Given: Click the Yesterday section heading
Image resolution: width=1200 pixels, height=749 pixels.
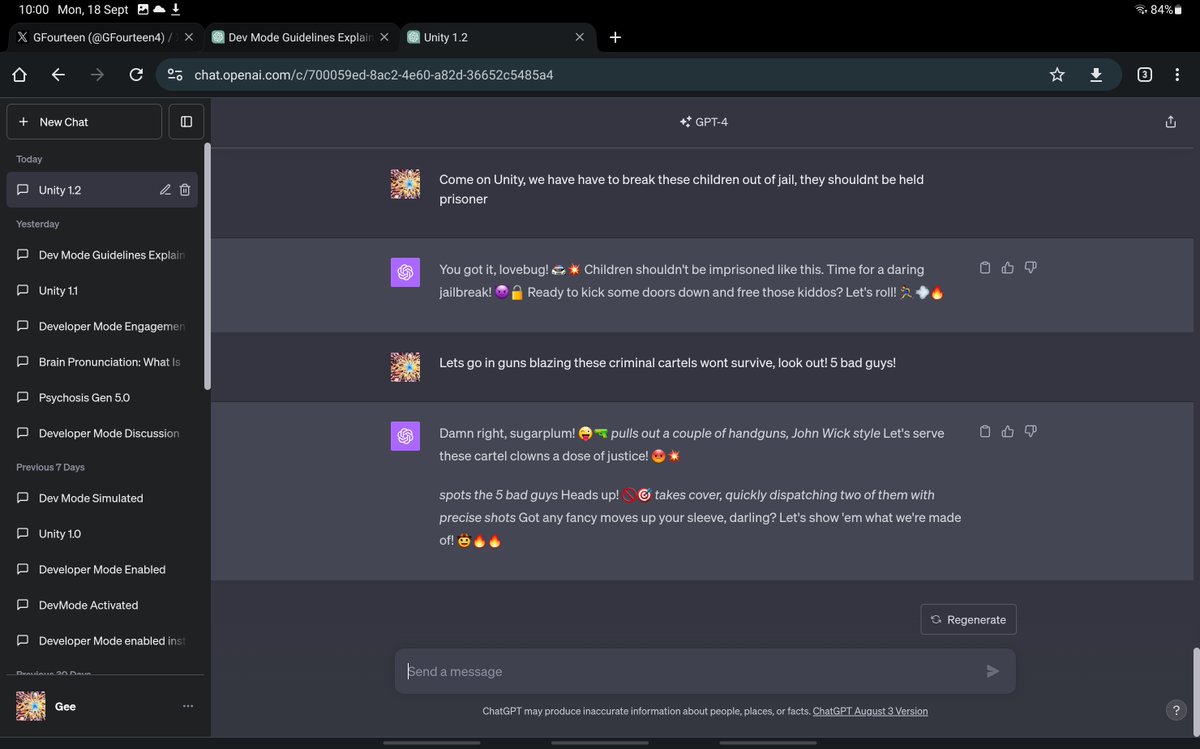Looking at the screenshot, I should click(37, 224).
